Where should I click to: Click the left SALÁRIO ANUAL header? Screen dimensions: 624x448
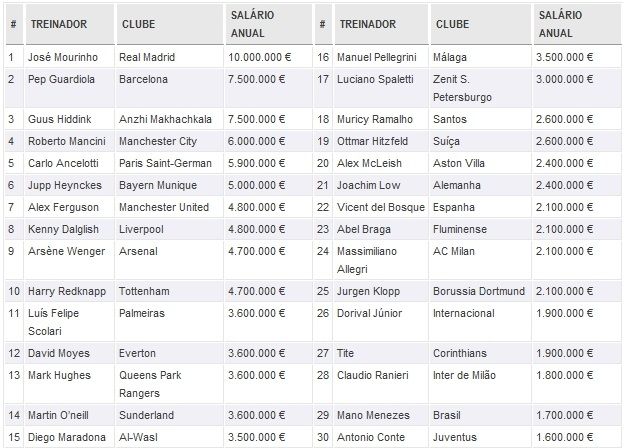click(x=253, y=23)
